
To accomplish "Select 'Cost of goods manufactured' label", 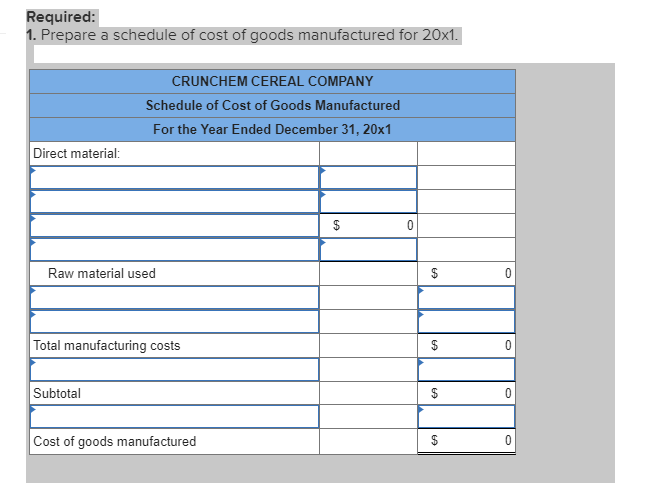I will coord(115,441).
